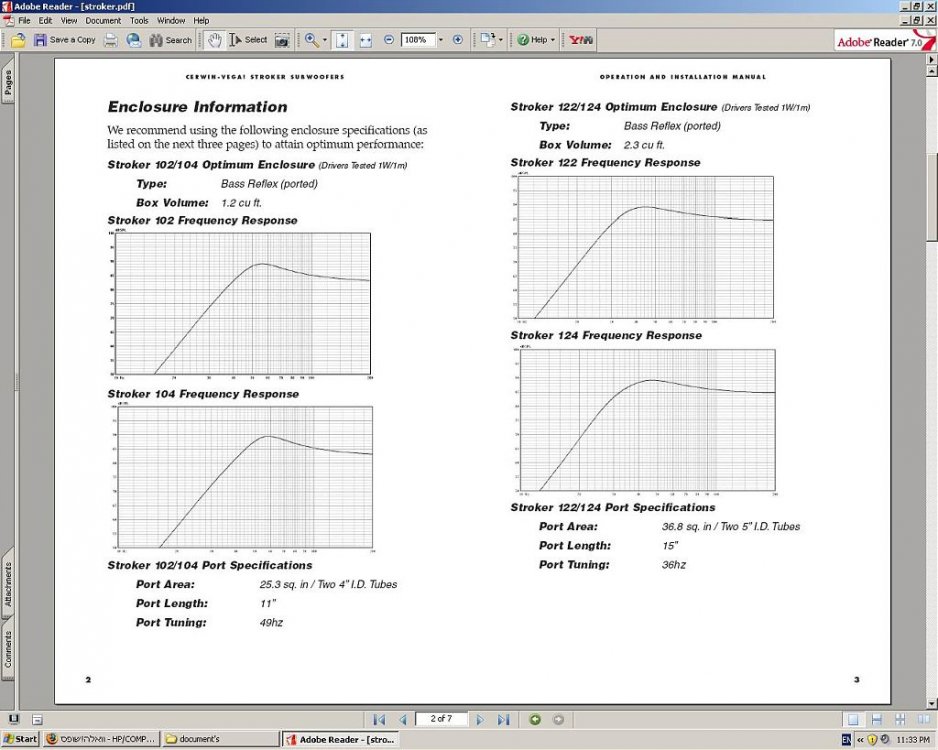
Task: Open a file with the folder icon
Action: click(x=18, y=40)
